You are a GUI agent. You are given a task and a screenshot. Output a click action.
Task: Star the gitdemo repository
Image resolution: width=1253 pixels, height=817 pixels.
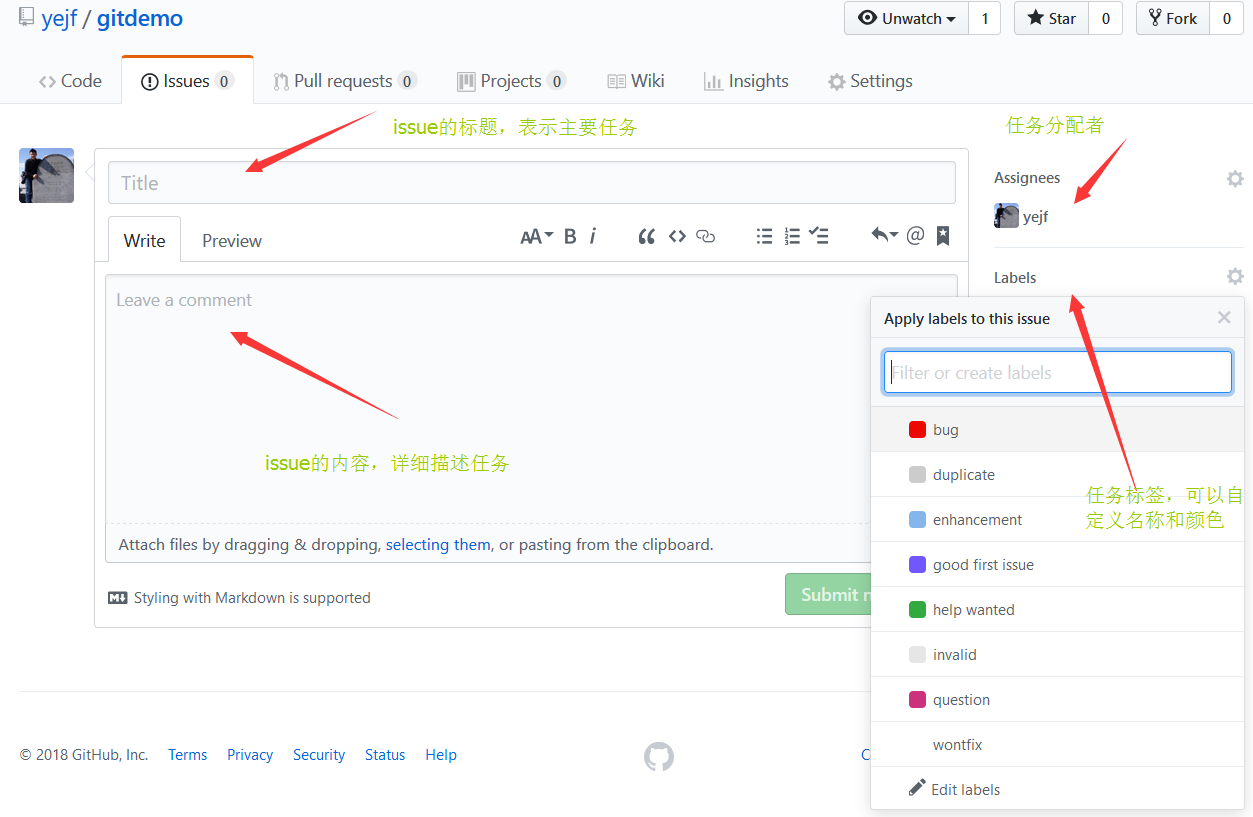click(1052, 18)
